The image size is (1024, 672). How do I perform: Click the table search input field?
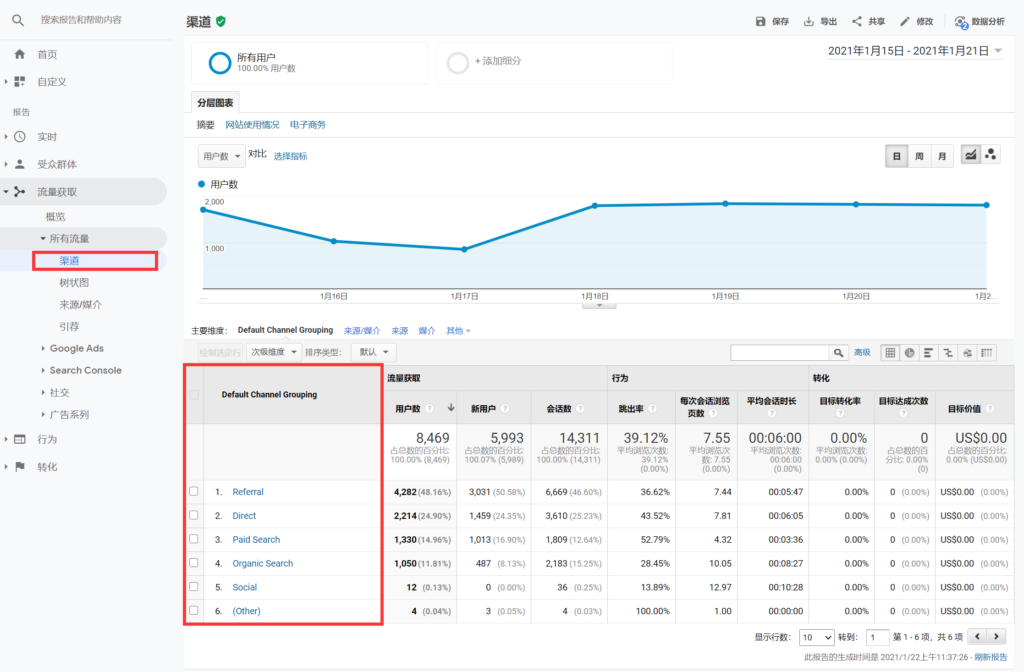click(780, 352)
